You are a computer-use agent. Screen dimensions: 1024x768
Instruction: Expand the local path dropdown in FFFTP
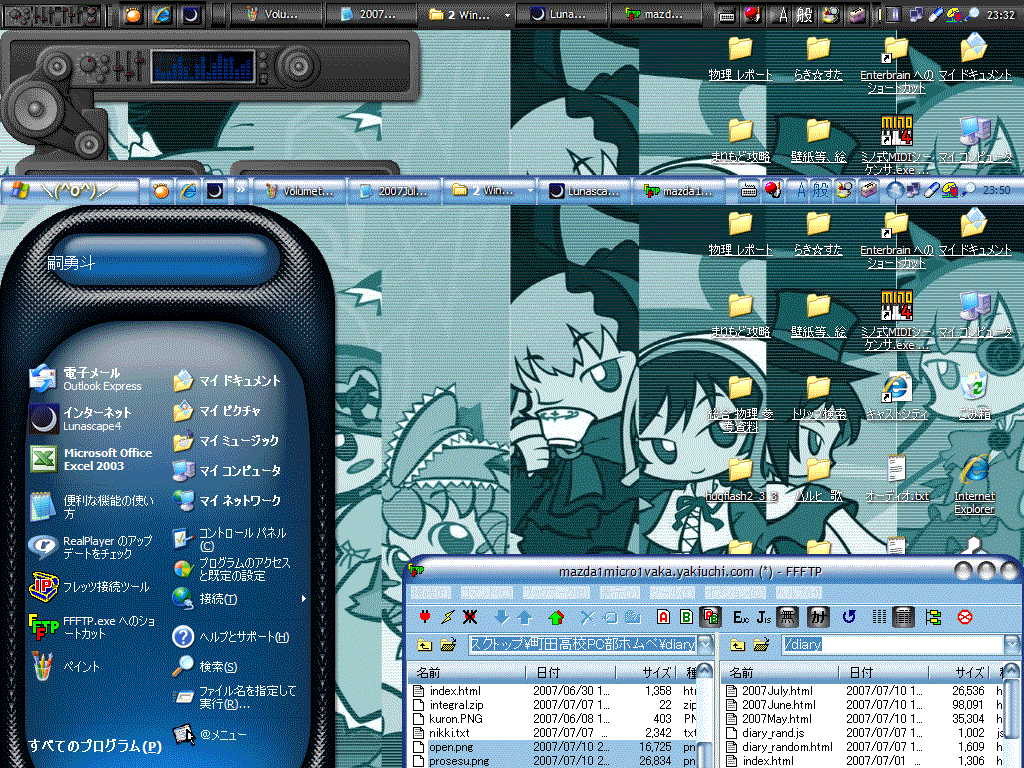(x=705, y=645)
